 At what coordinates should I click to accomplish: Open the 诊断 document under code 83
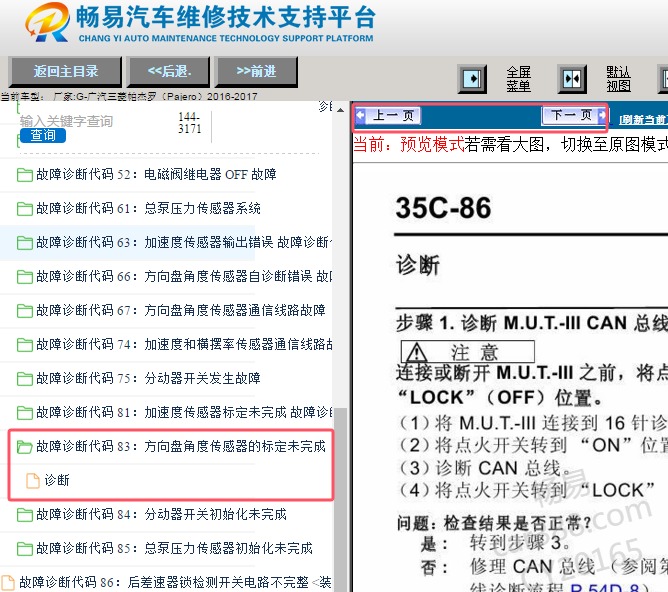click(x=57, y=480)
